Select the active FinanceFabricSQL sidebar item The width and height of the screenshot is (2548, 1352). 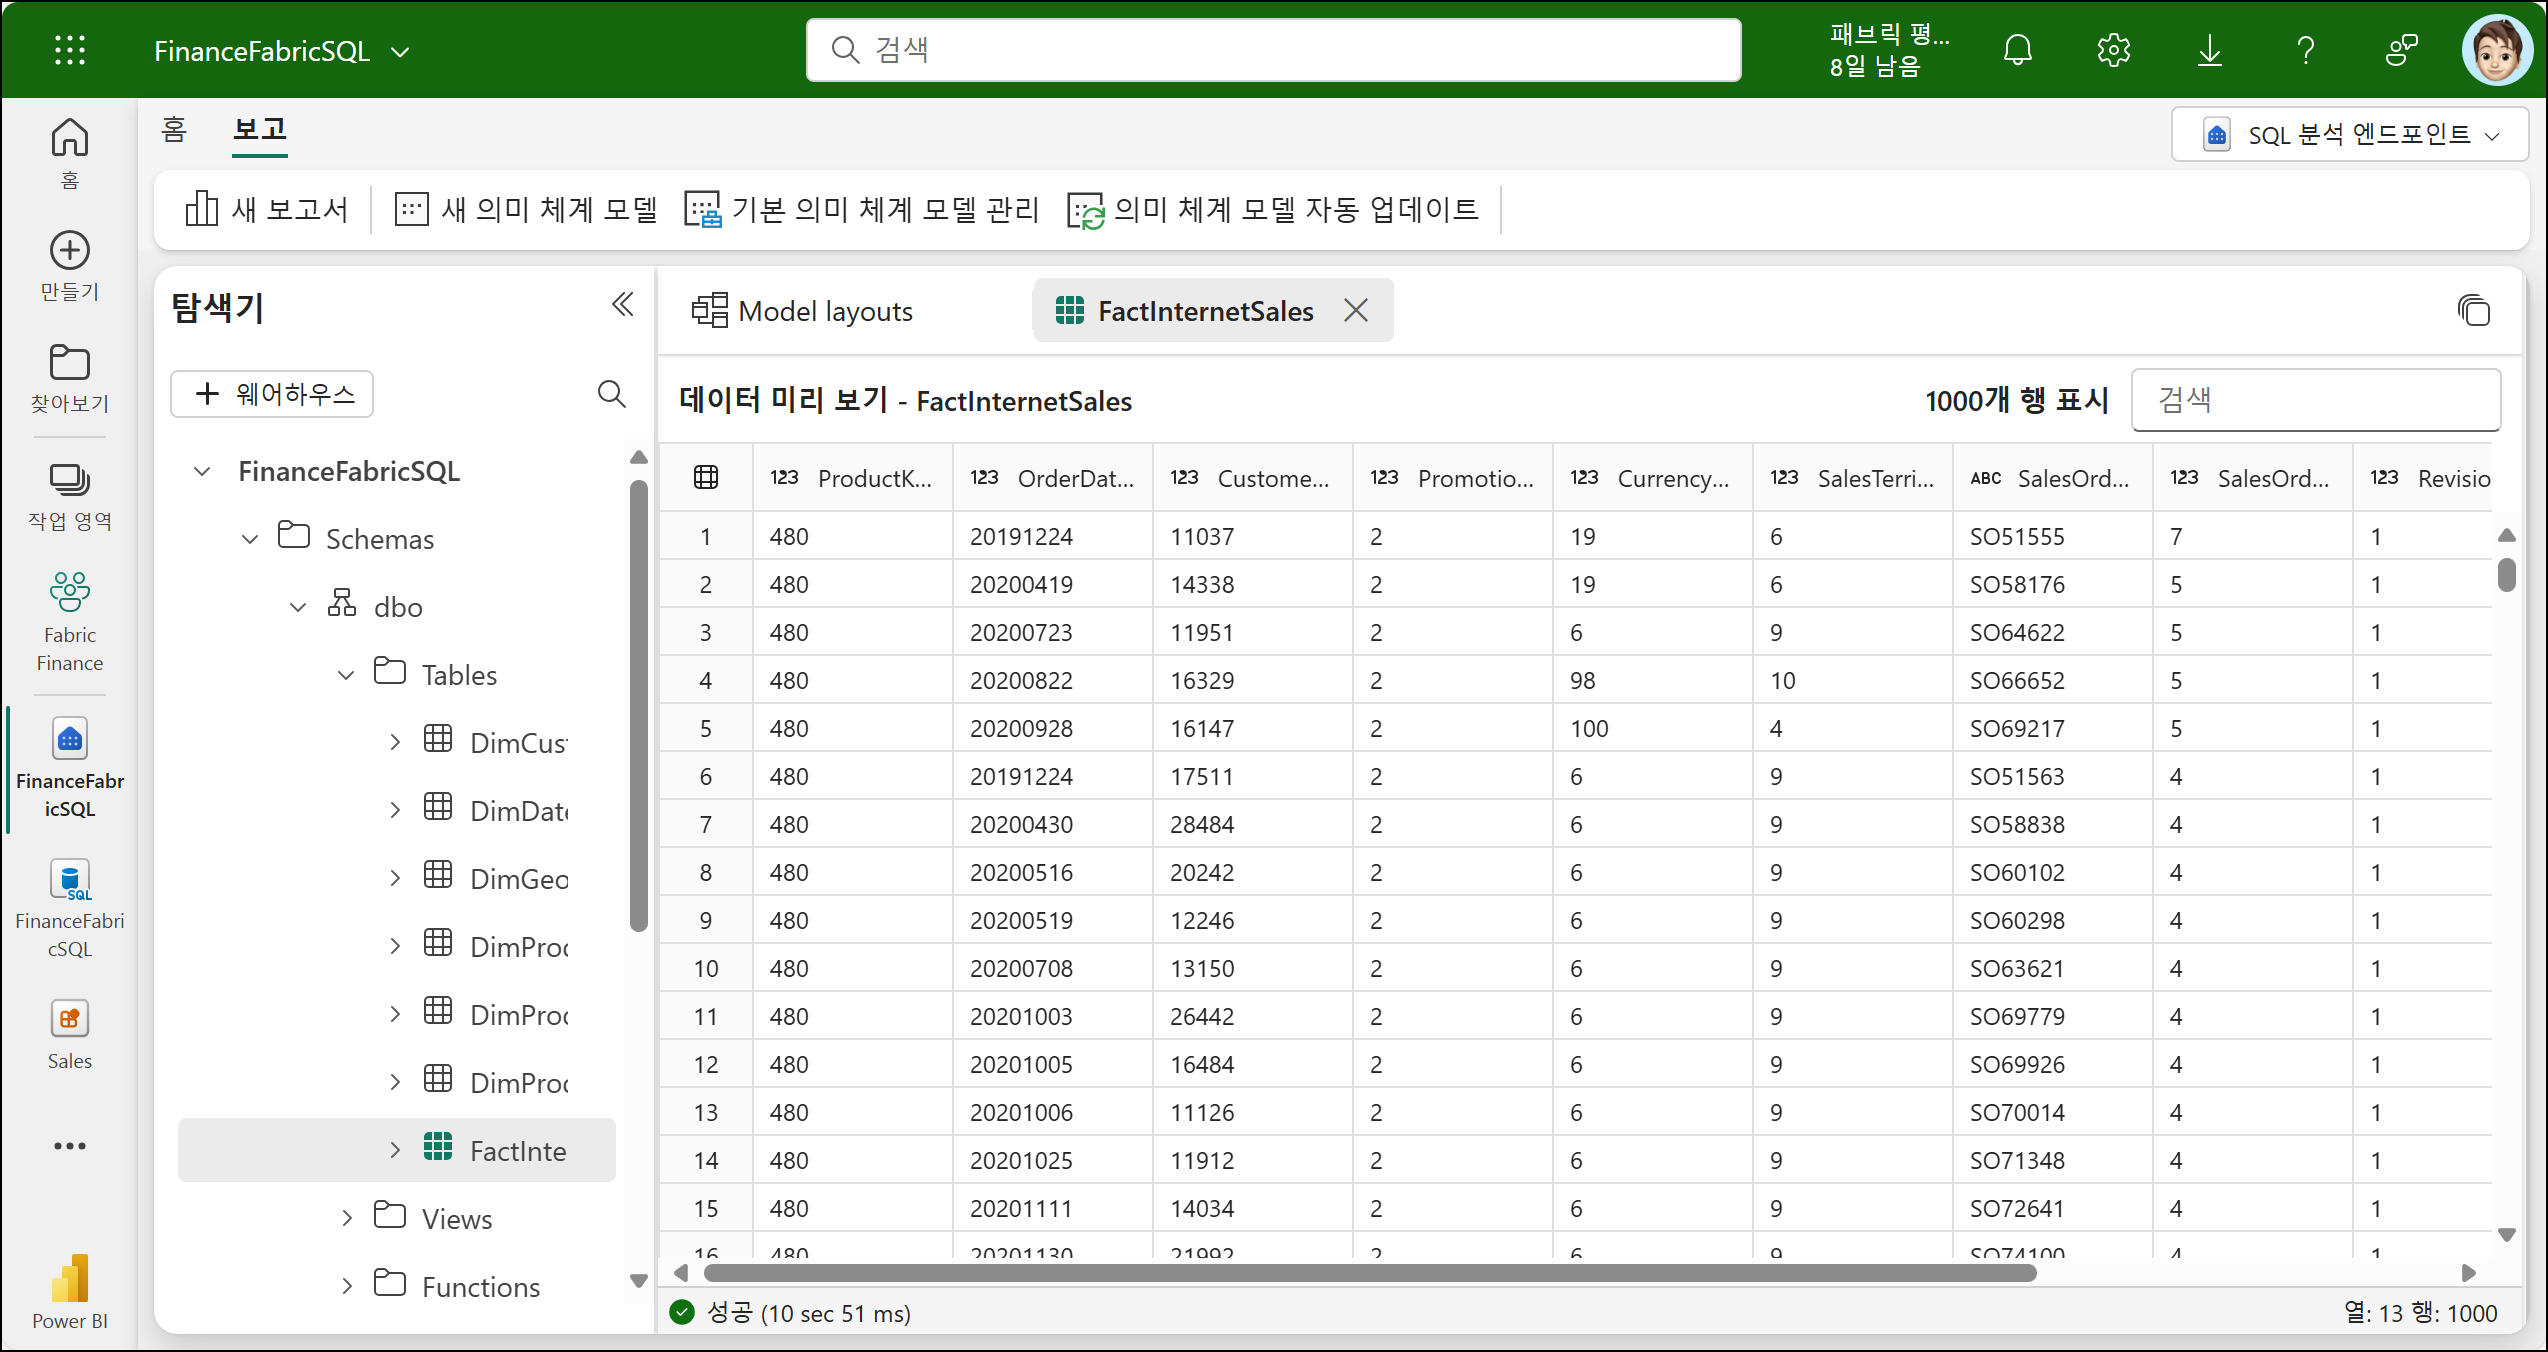pyautogui.click(x=70, y=767)
